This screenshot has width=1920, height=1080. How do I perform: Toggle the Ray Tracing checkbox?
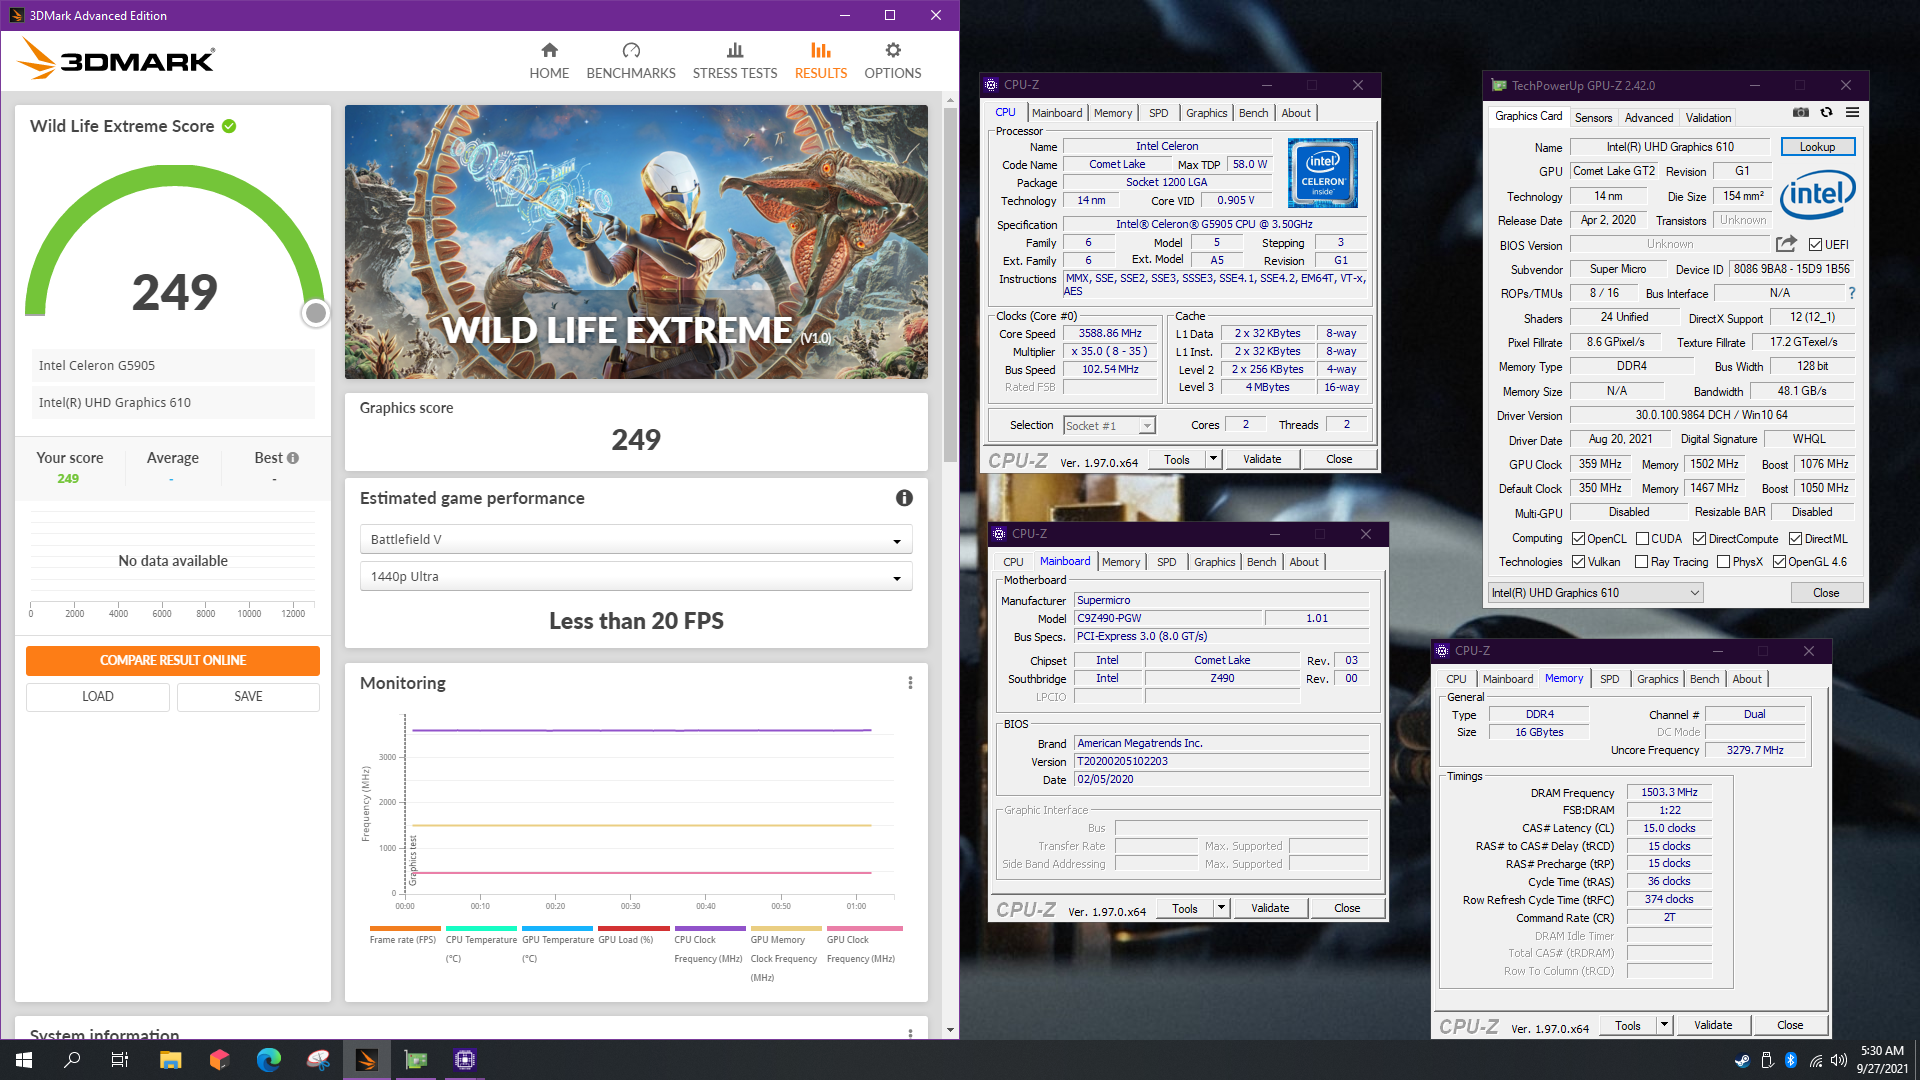pos(1641,562)
